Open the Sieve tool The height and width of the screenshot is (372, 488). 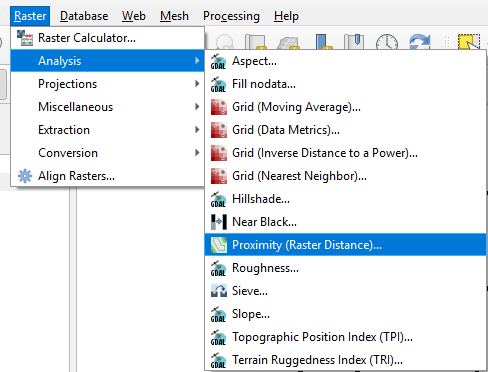(345, 291)
